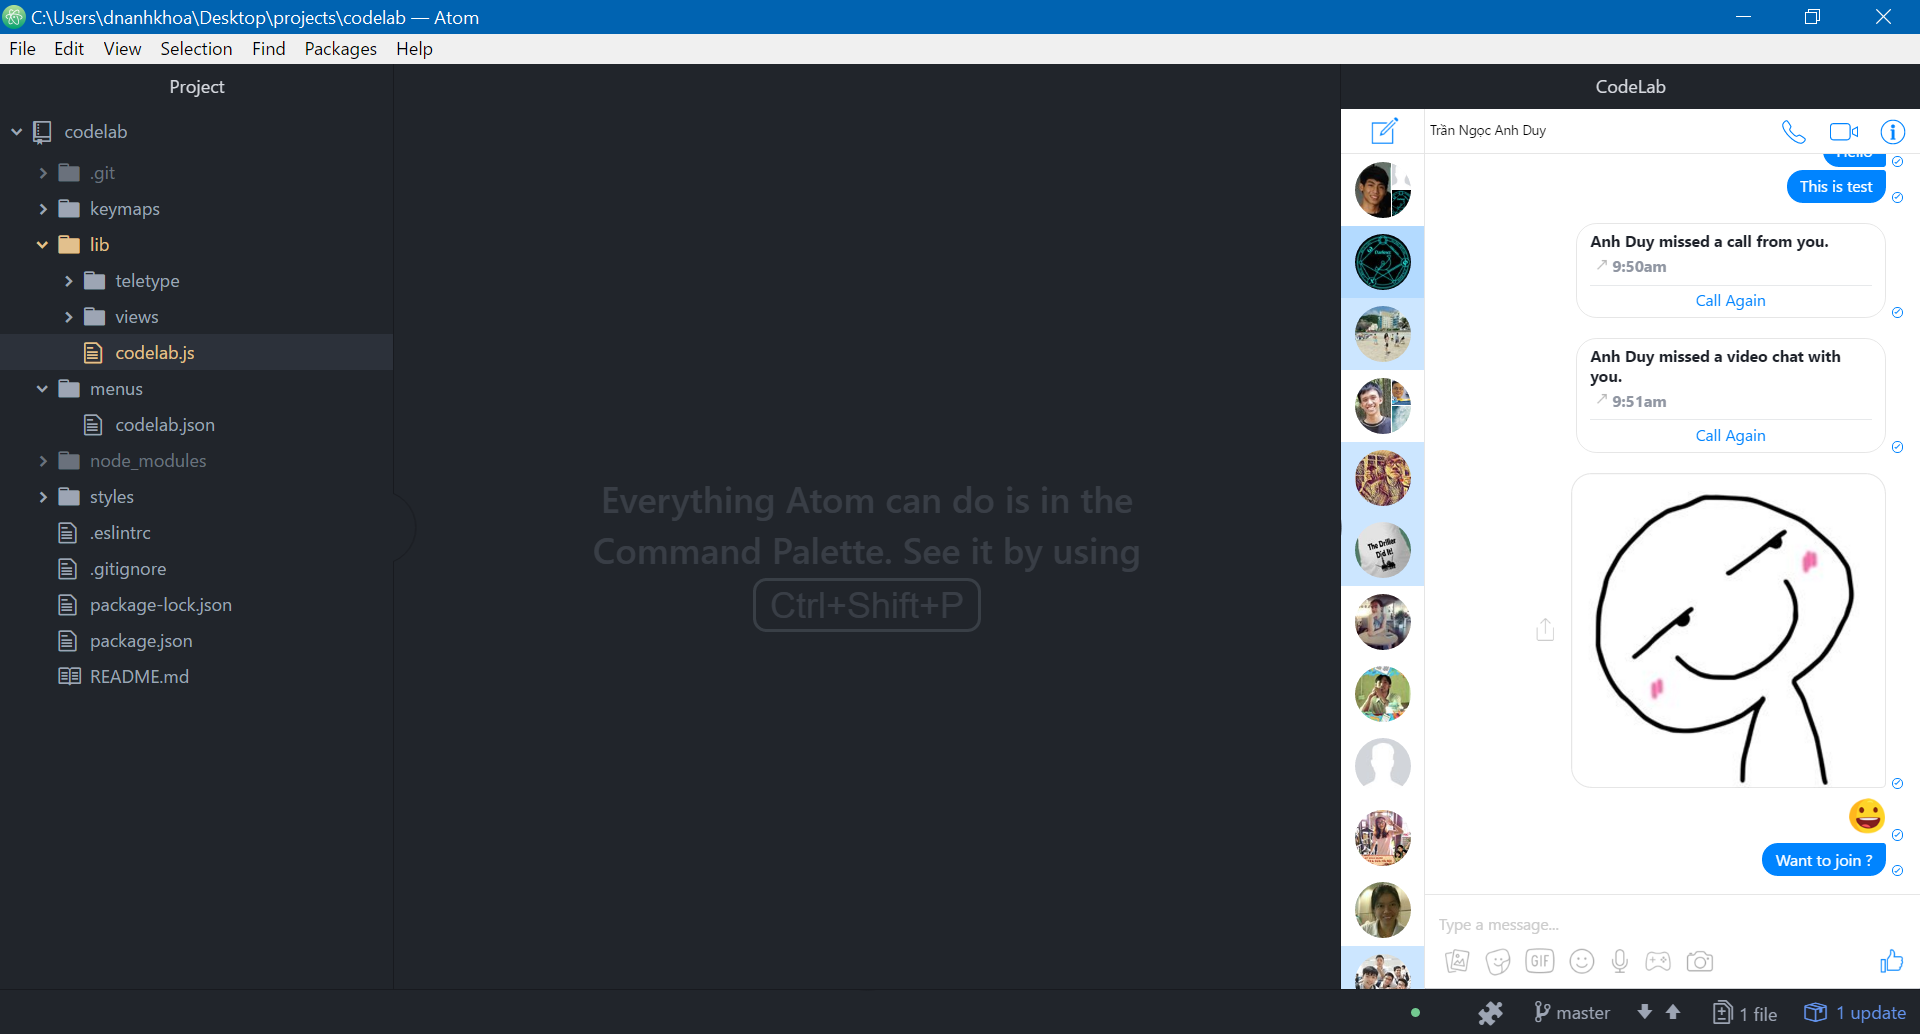1920x1034 pixels.
Task: Click the 1 update package notice
Action: (1855, 1013)
